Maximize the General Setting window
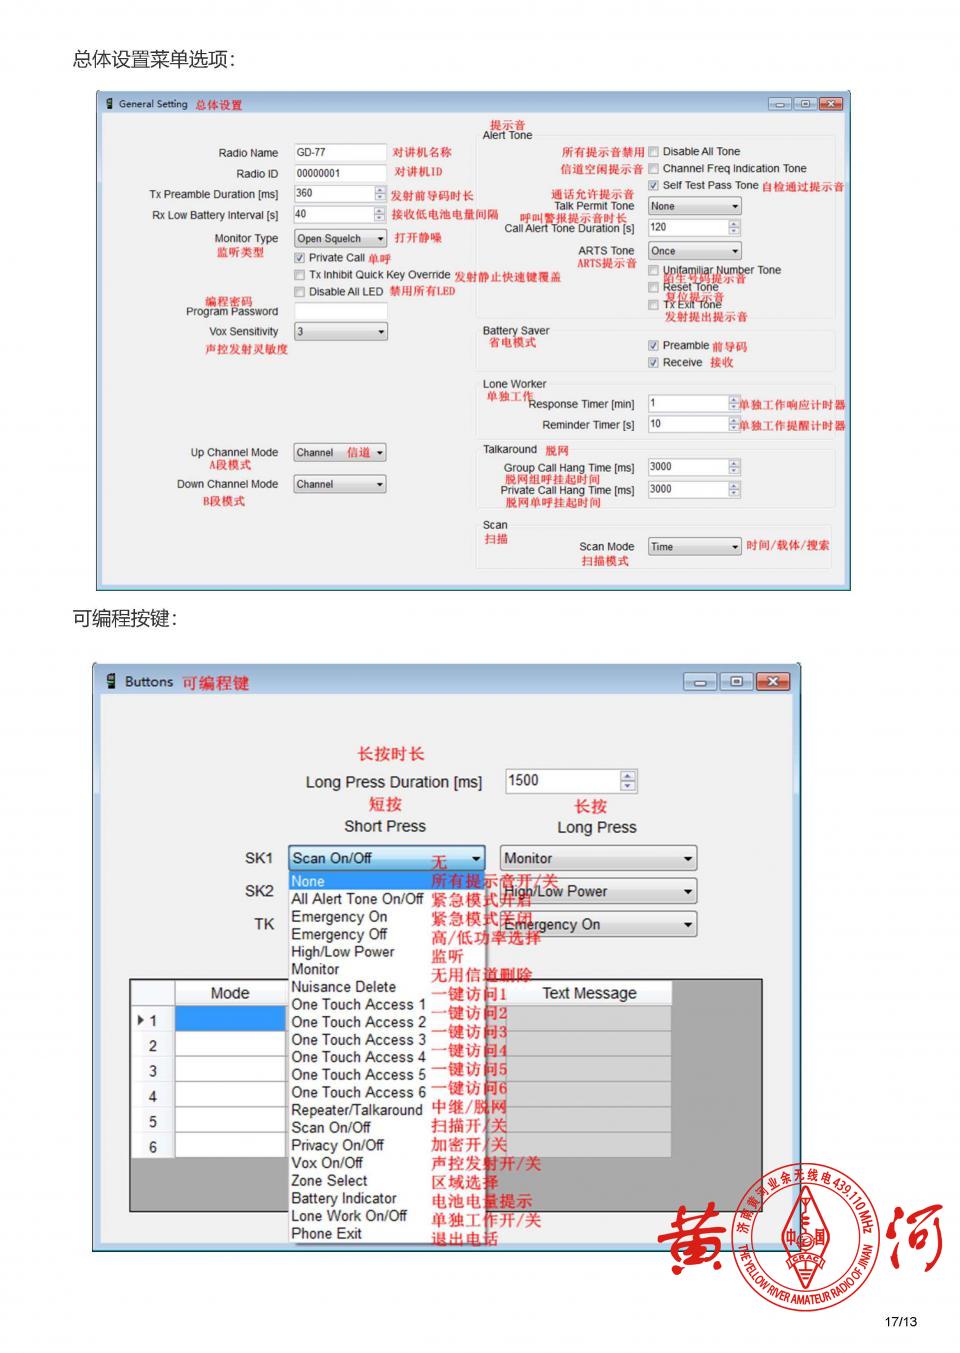The height and width of the screenshot is (1353, 960). pos(805,104)
